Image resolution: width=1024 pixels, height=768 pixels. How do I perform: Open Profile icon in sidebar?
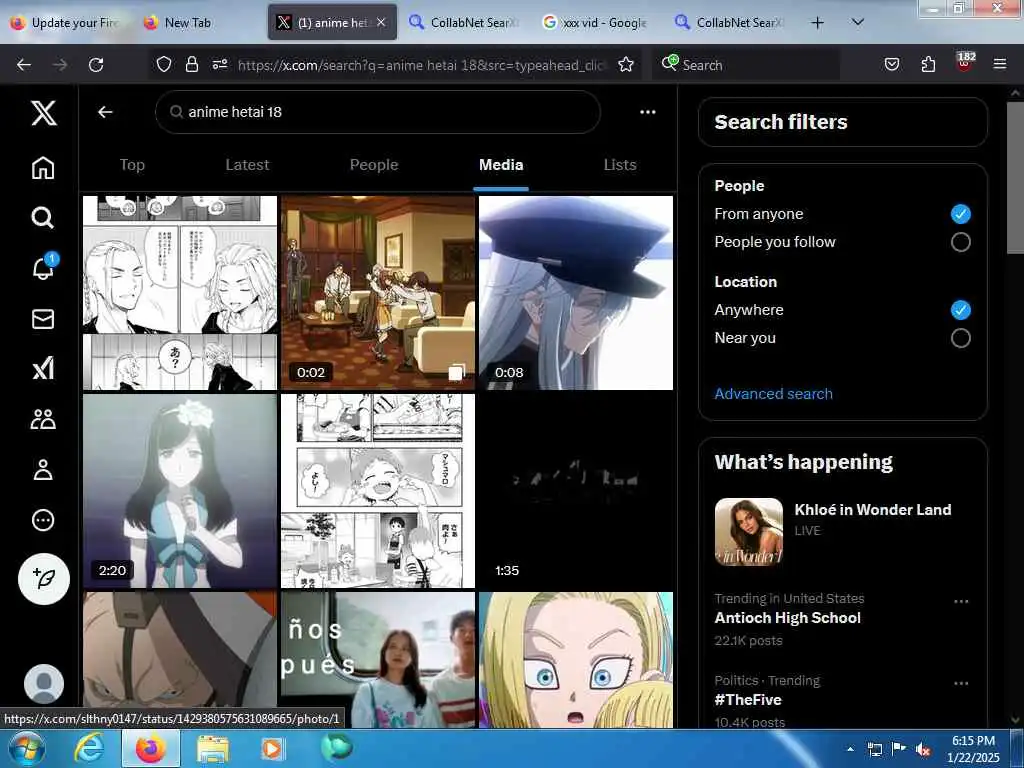pyautogui.click(x=43, y=470)
